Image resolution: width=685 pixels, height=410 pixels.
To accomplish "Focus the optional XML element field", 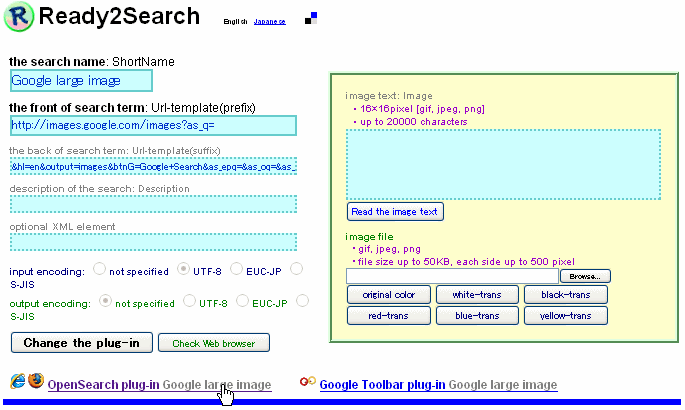I will coord(153,242).
